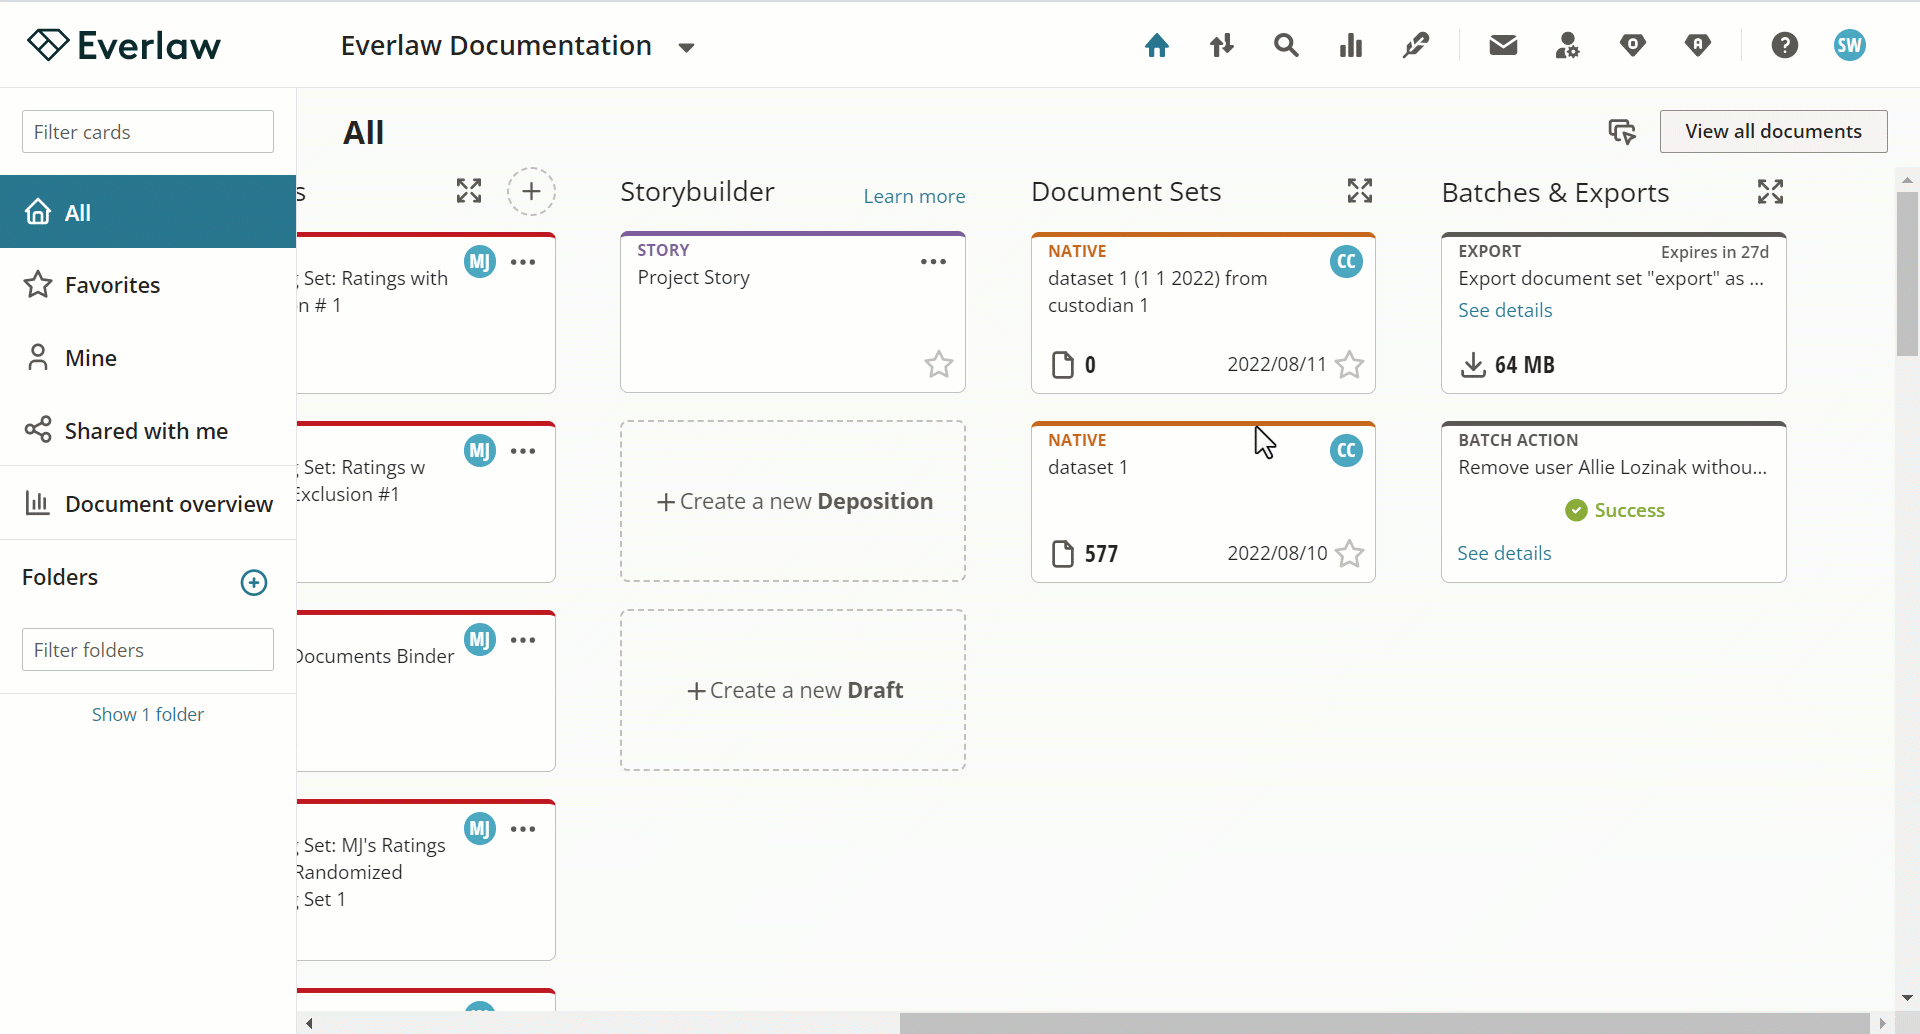Open three-dot menu on Documents Binder card
The height and width of the screenshot is (1034, 1920).
(x=523, y=640)
